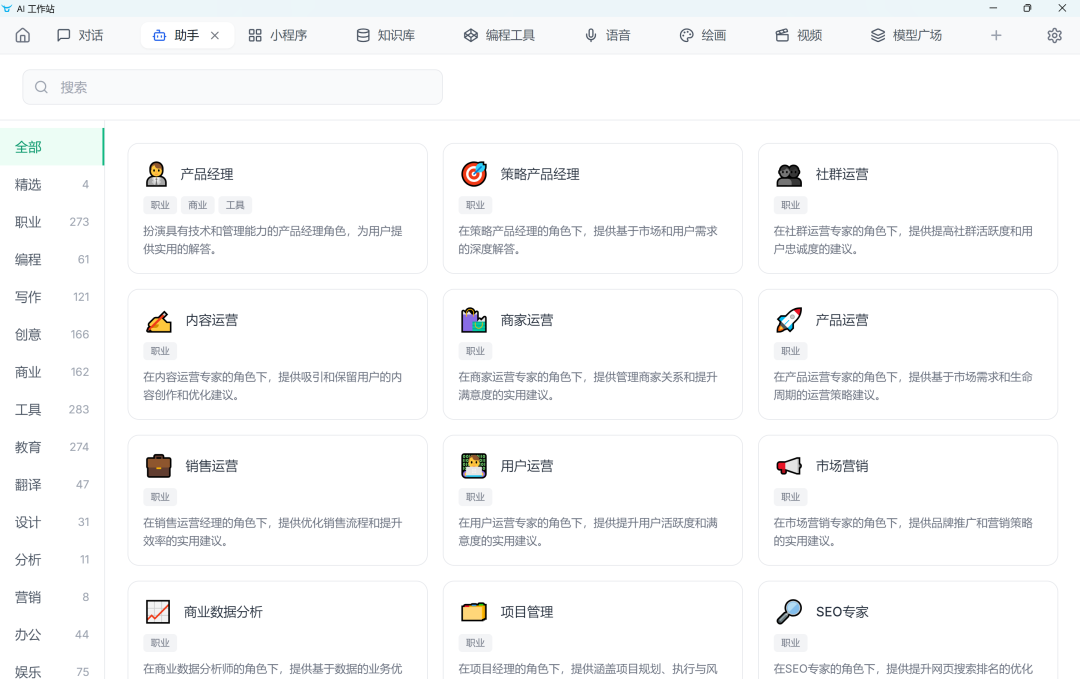Click the home icon in top bar
1080x679 pixels.
pyautogui.click(x=23, y=35)
